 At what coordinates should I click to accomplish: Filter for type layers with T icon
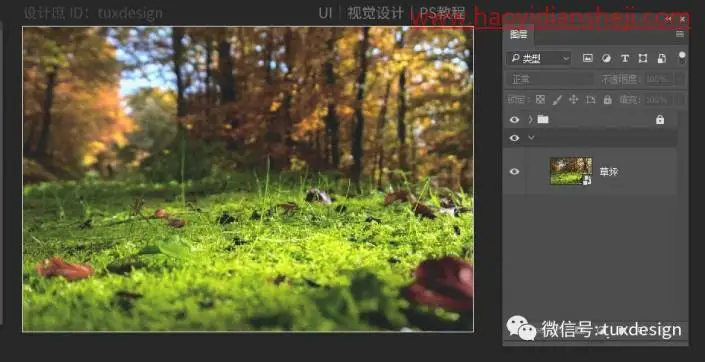tap(625, 58)
